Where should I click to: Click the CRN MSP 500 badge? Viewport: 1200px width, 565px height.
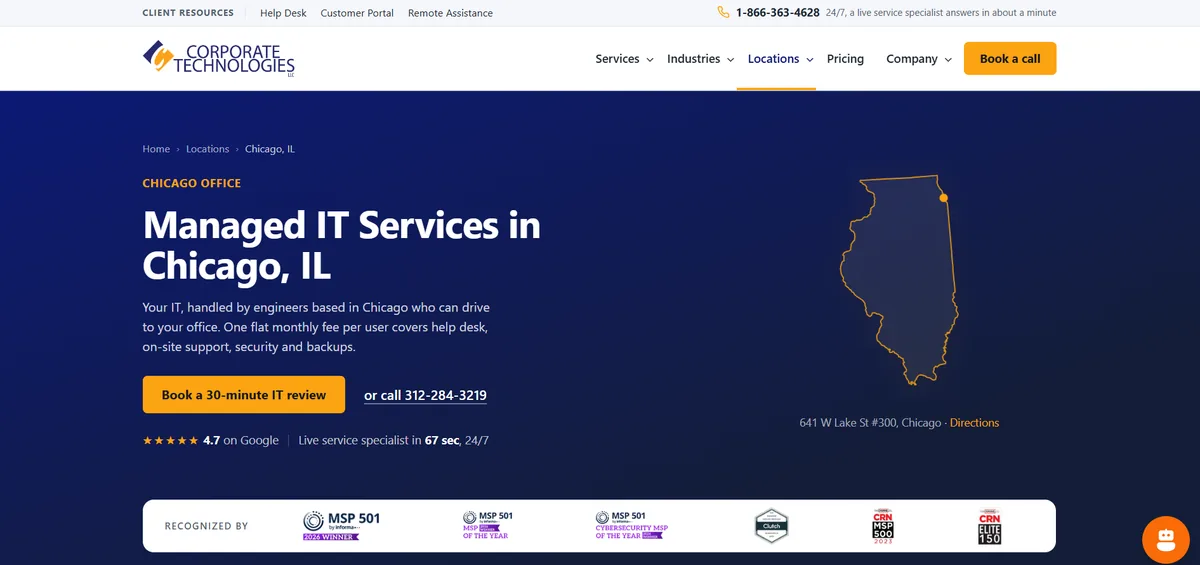point(883,526)
